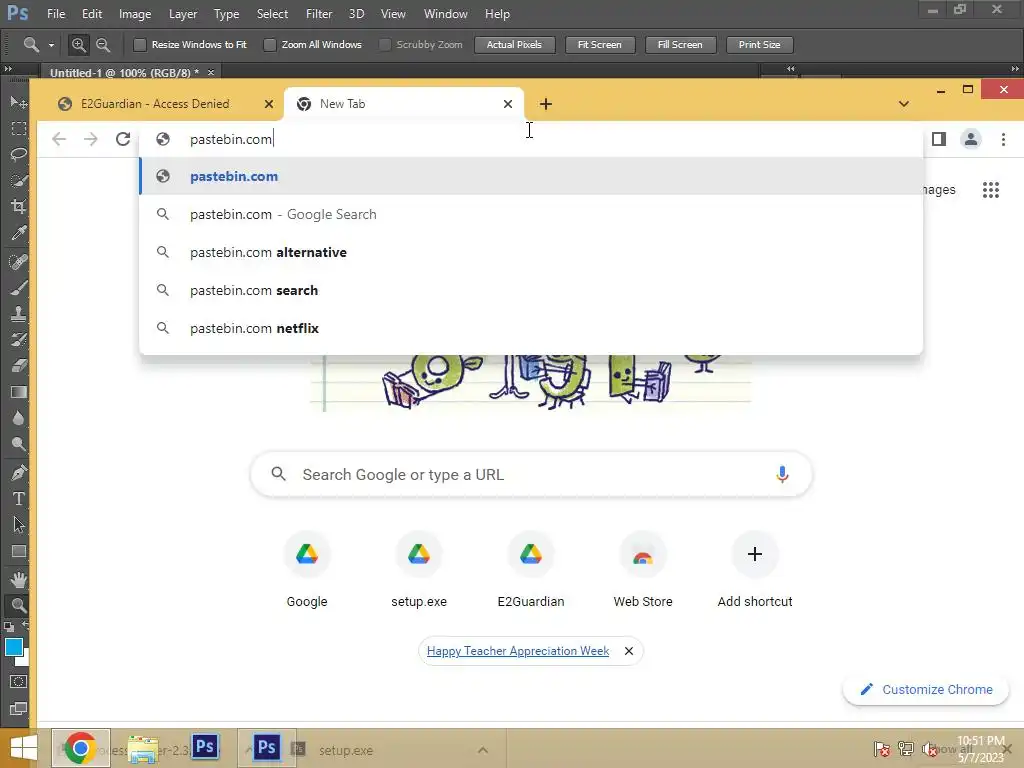Image resolution: width=1024 pixels, height=768 pixels.
Task: Open the new tab plus button
Action: 545,104
